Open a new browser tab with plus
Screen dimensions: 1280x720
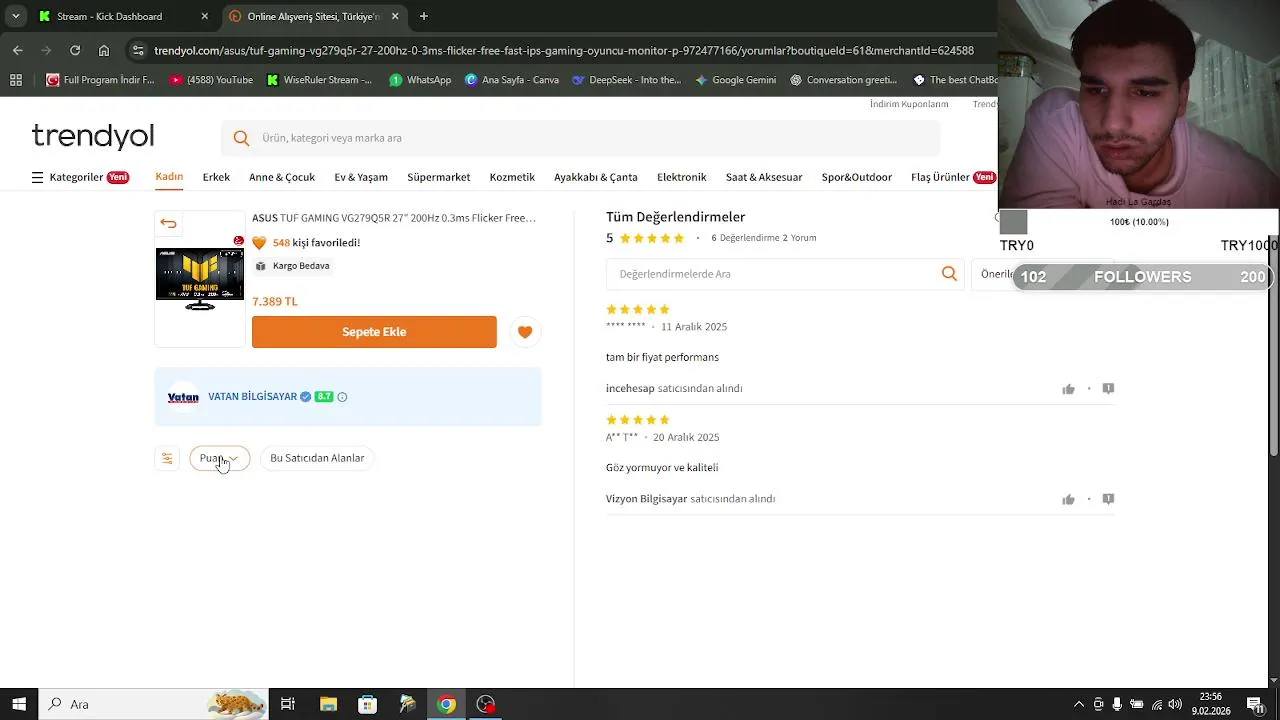pyautogui.click(x=424, y=16)
